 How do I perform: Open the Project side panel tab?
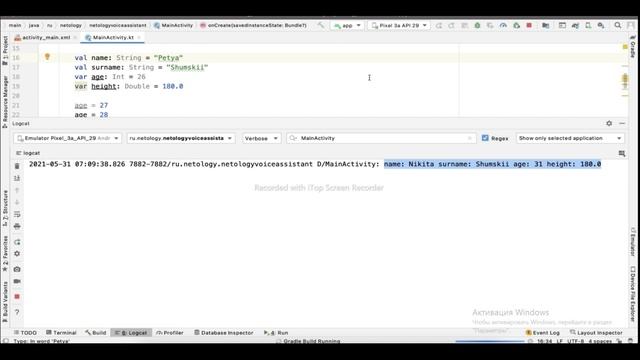tap(5, 50)
